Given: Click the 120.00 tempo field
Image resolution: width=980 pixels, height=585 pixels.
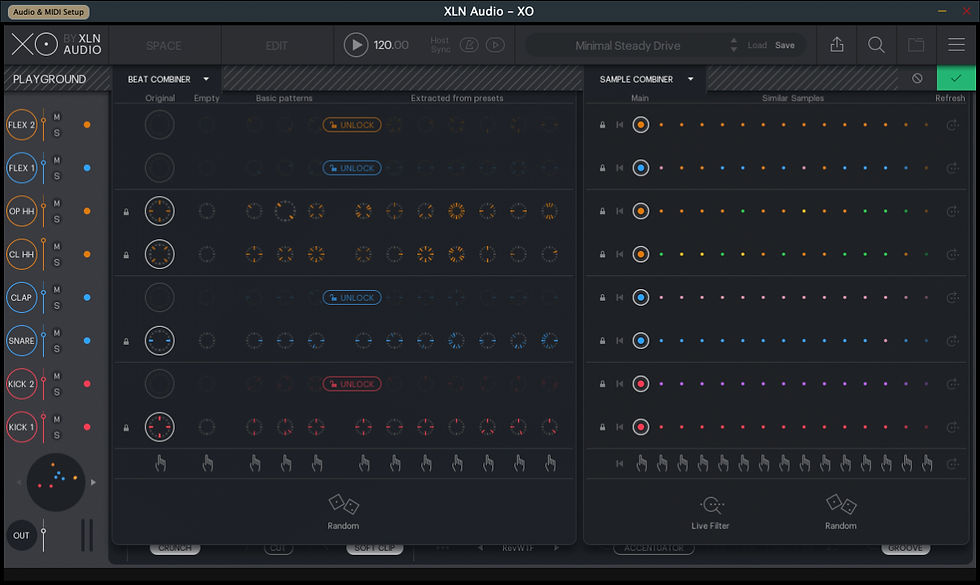Looking at the screenshot, I should (x=391, y=45).
